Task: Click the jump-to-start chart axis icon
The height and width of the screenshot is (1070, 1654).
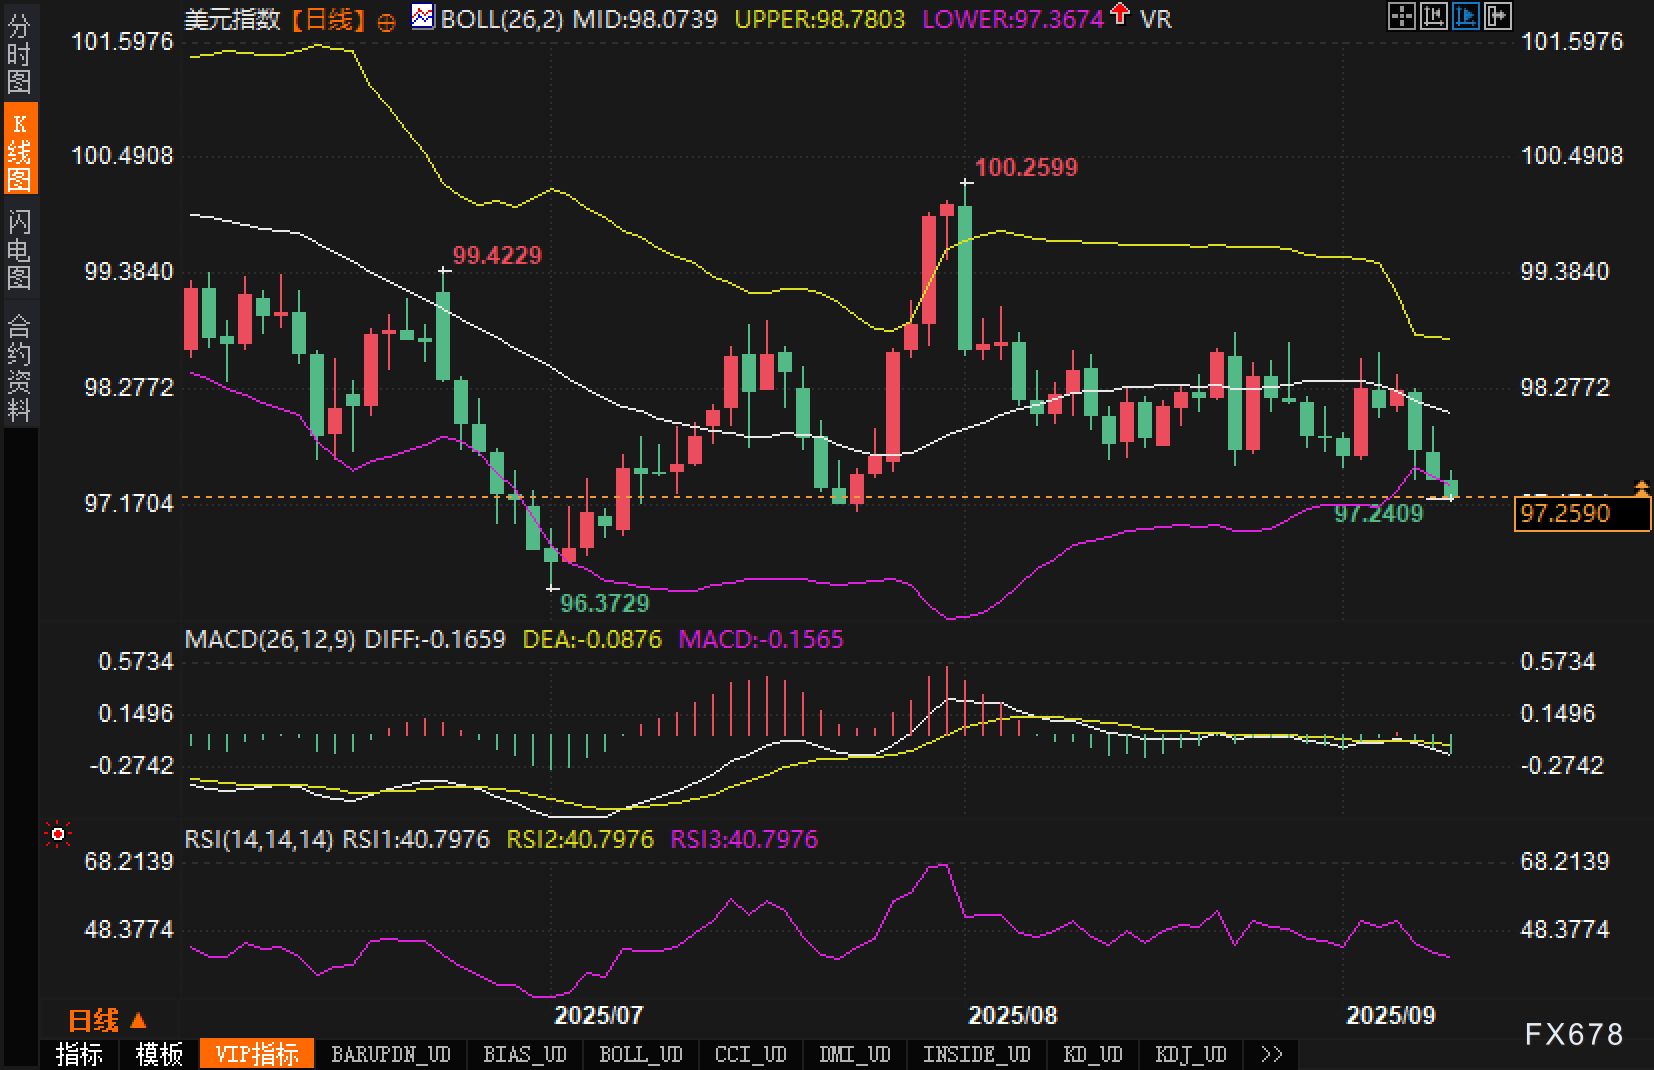Action: [1434, 16]
